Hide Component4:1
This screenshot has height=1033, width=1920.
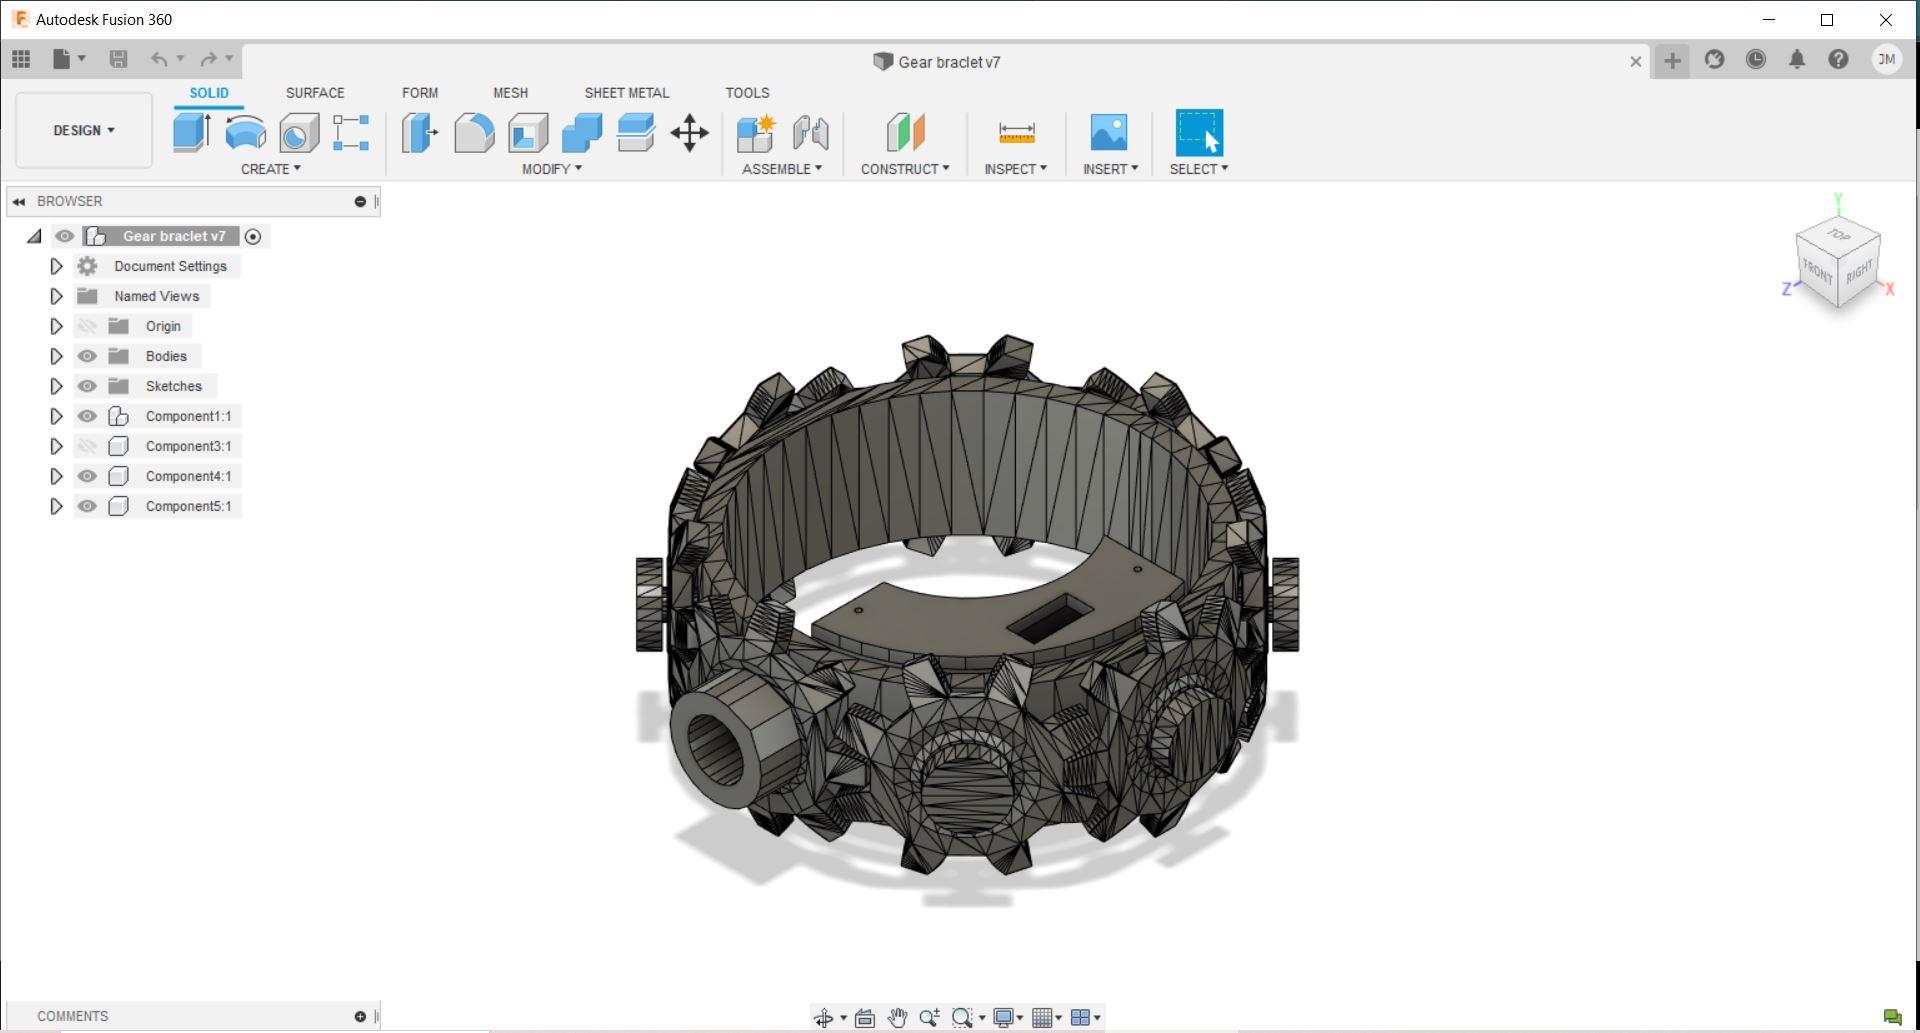tap(87, 476)
